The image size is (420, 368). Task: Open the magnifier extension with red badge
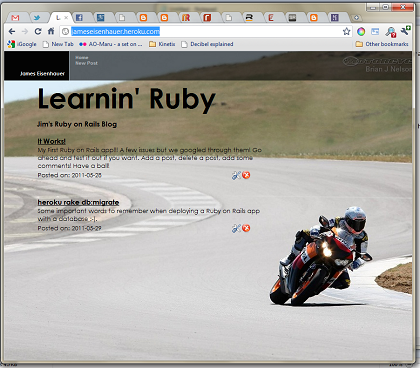[390, 32]
